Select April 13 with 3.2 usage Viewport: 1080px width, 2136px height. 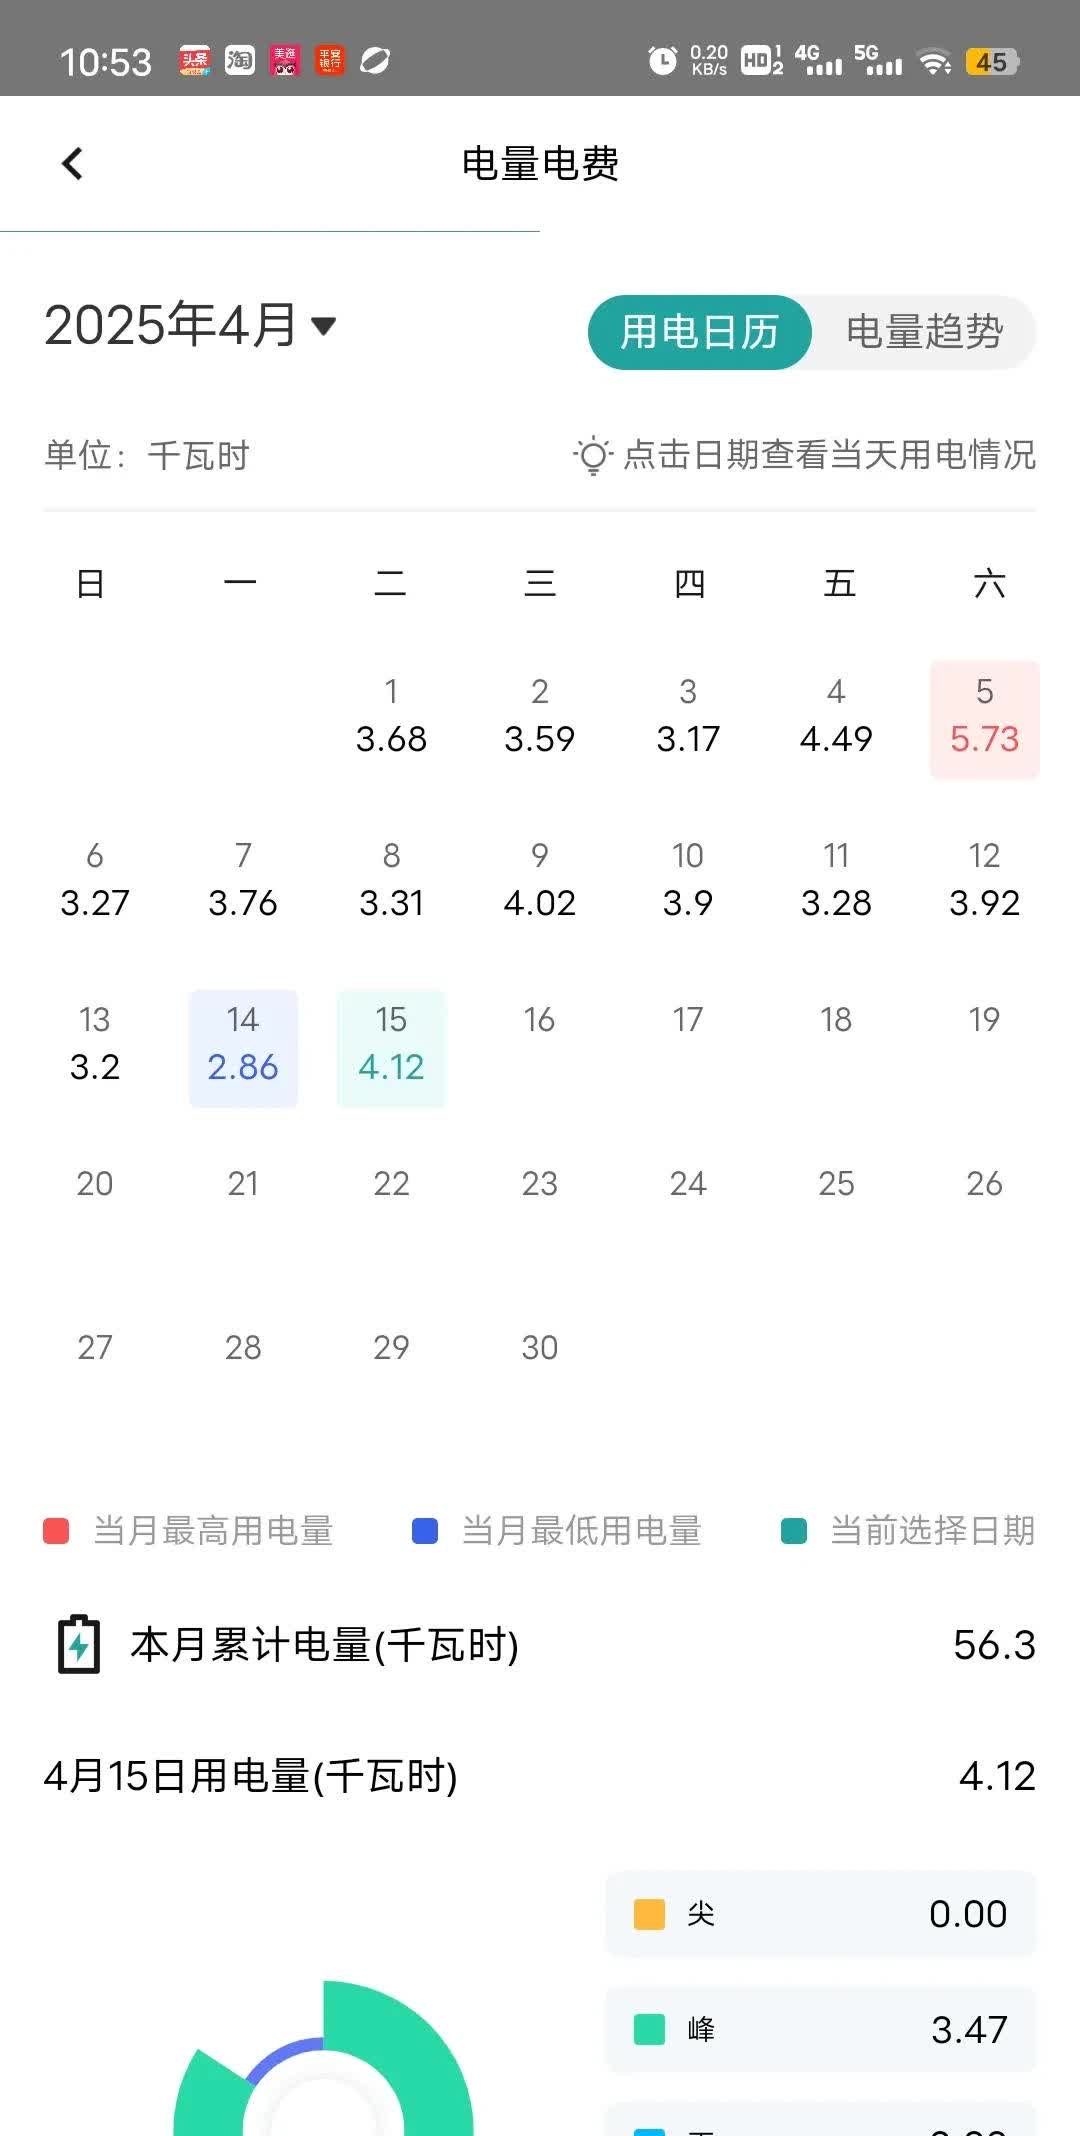[95, 1045]
